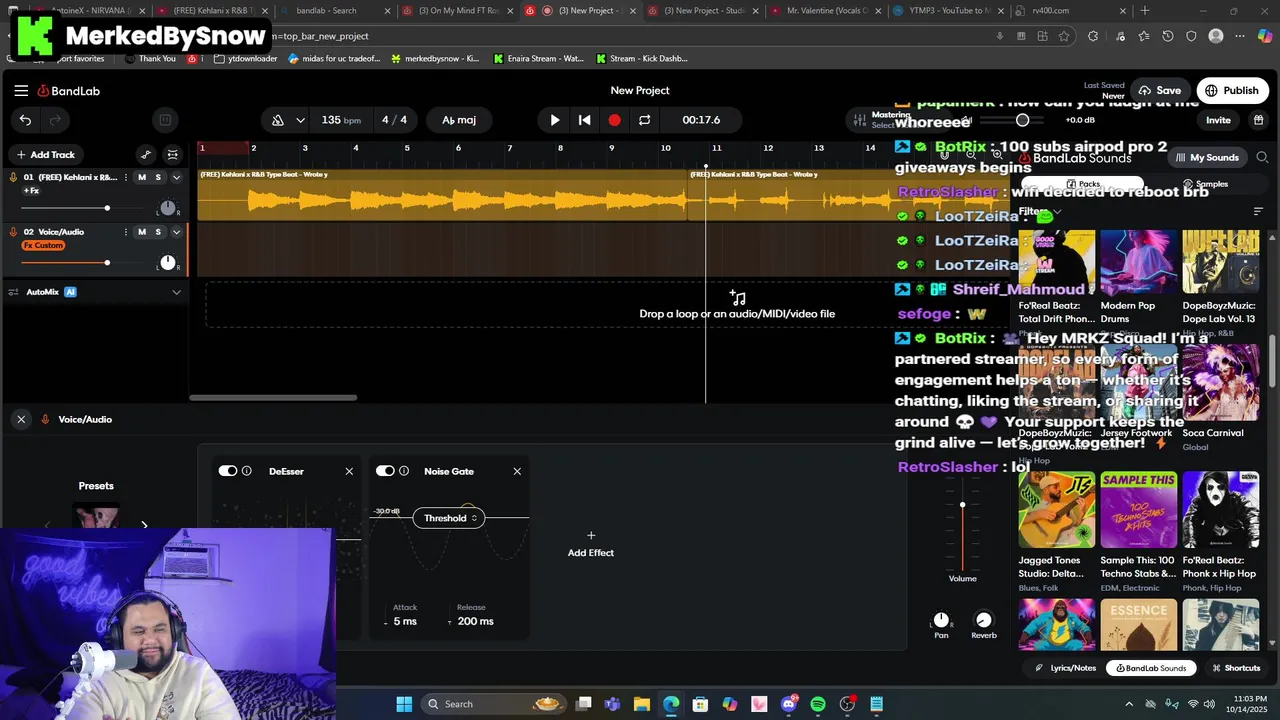This screenshot has height=720, width=1280.
Task: Click Add Effect plus button
Action: tap(591, 544)
